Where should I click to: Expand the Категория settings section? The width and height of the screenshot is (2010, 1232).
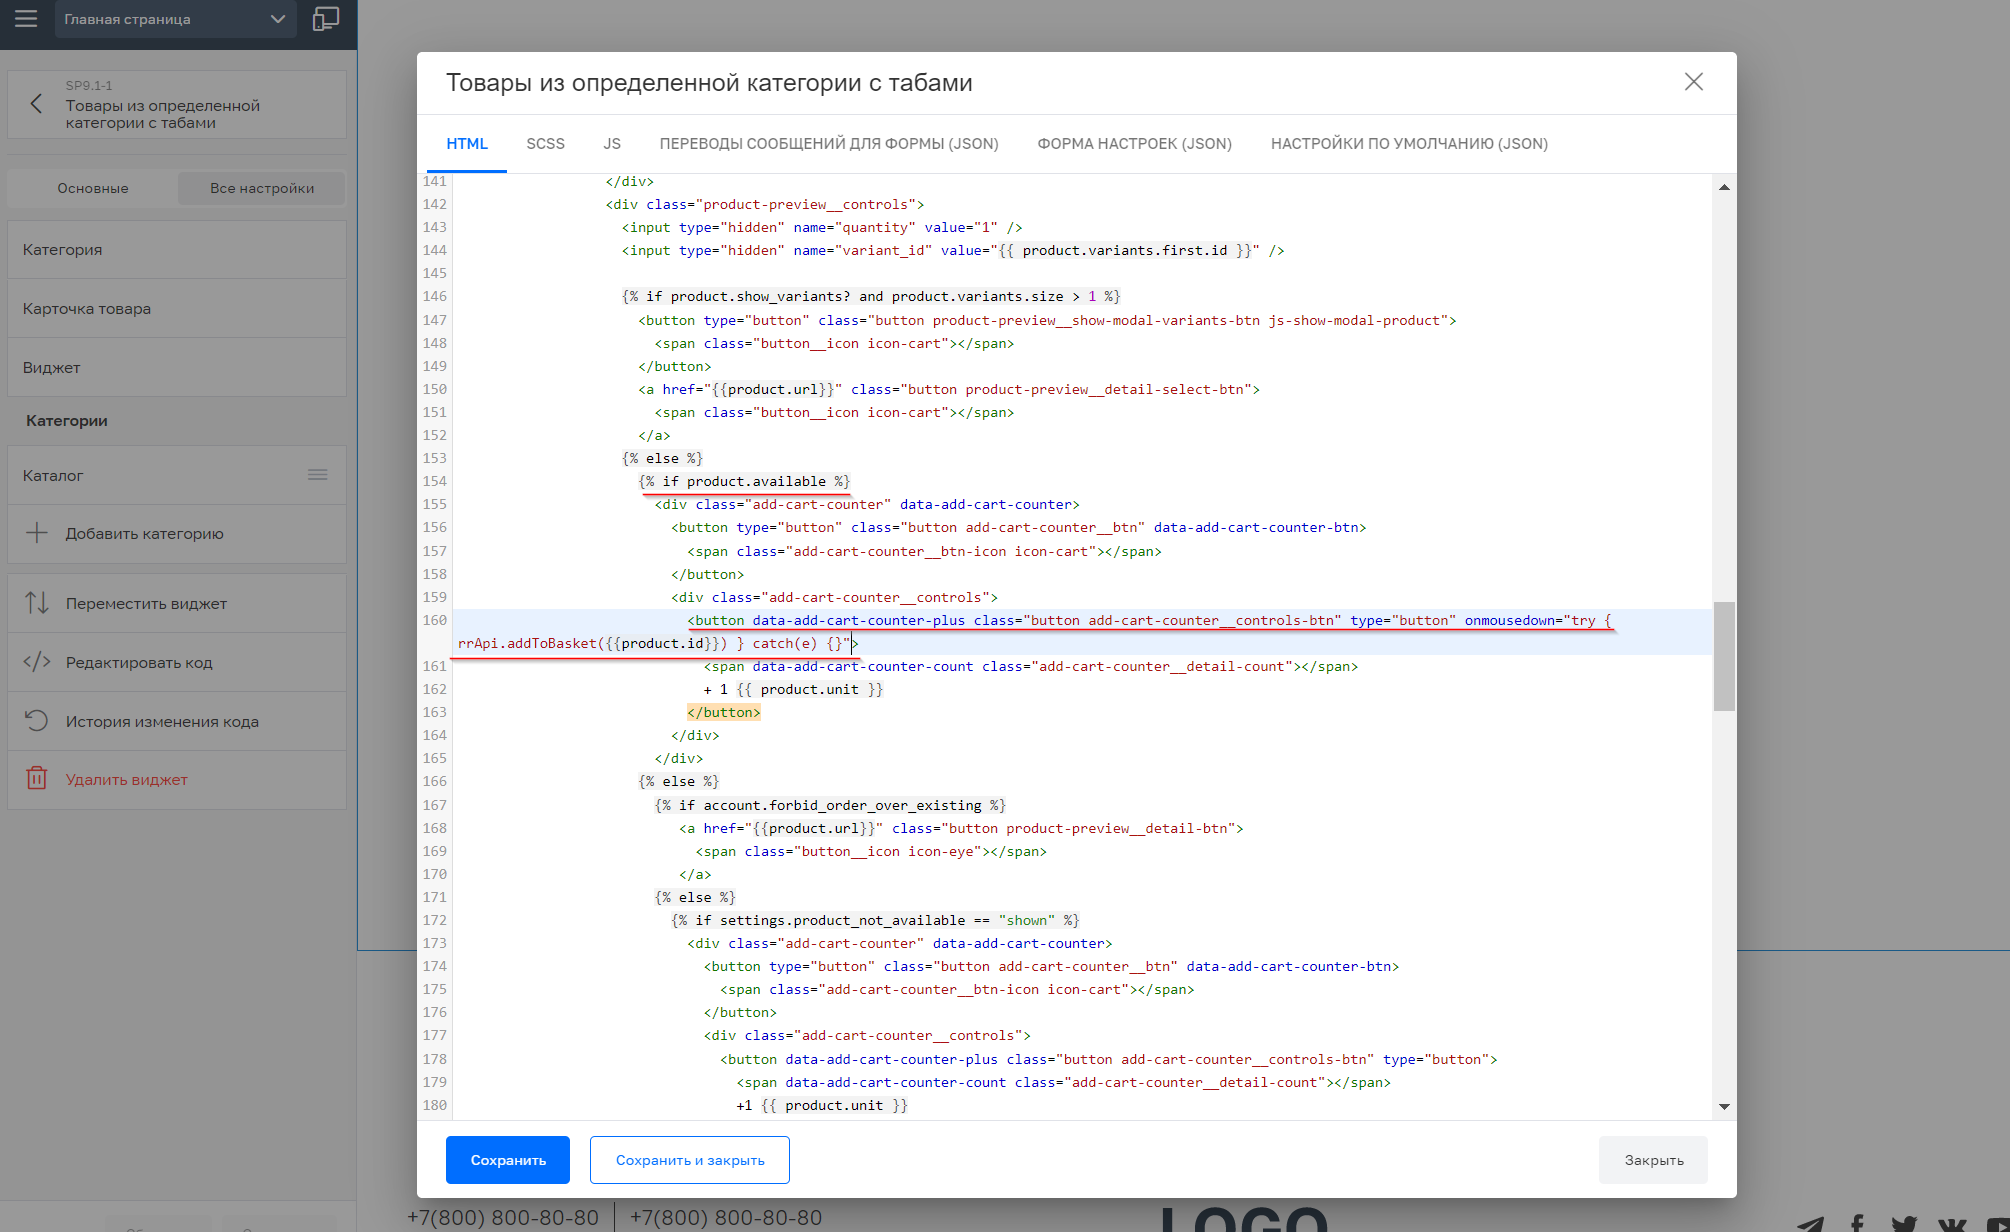pos(177,250)
